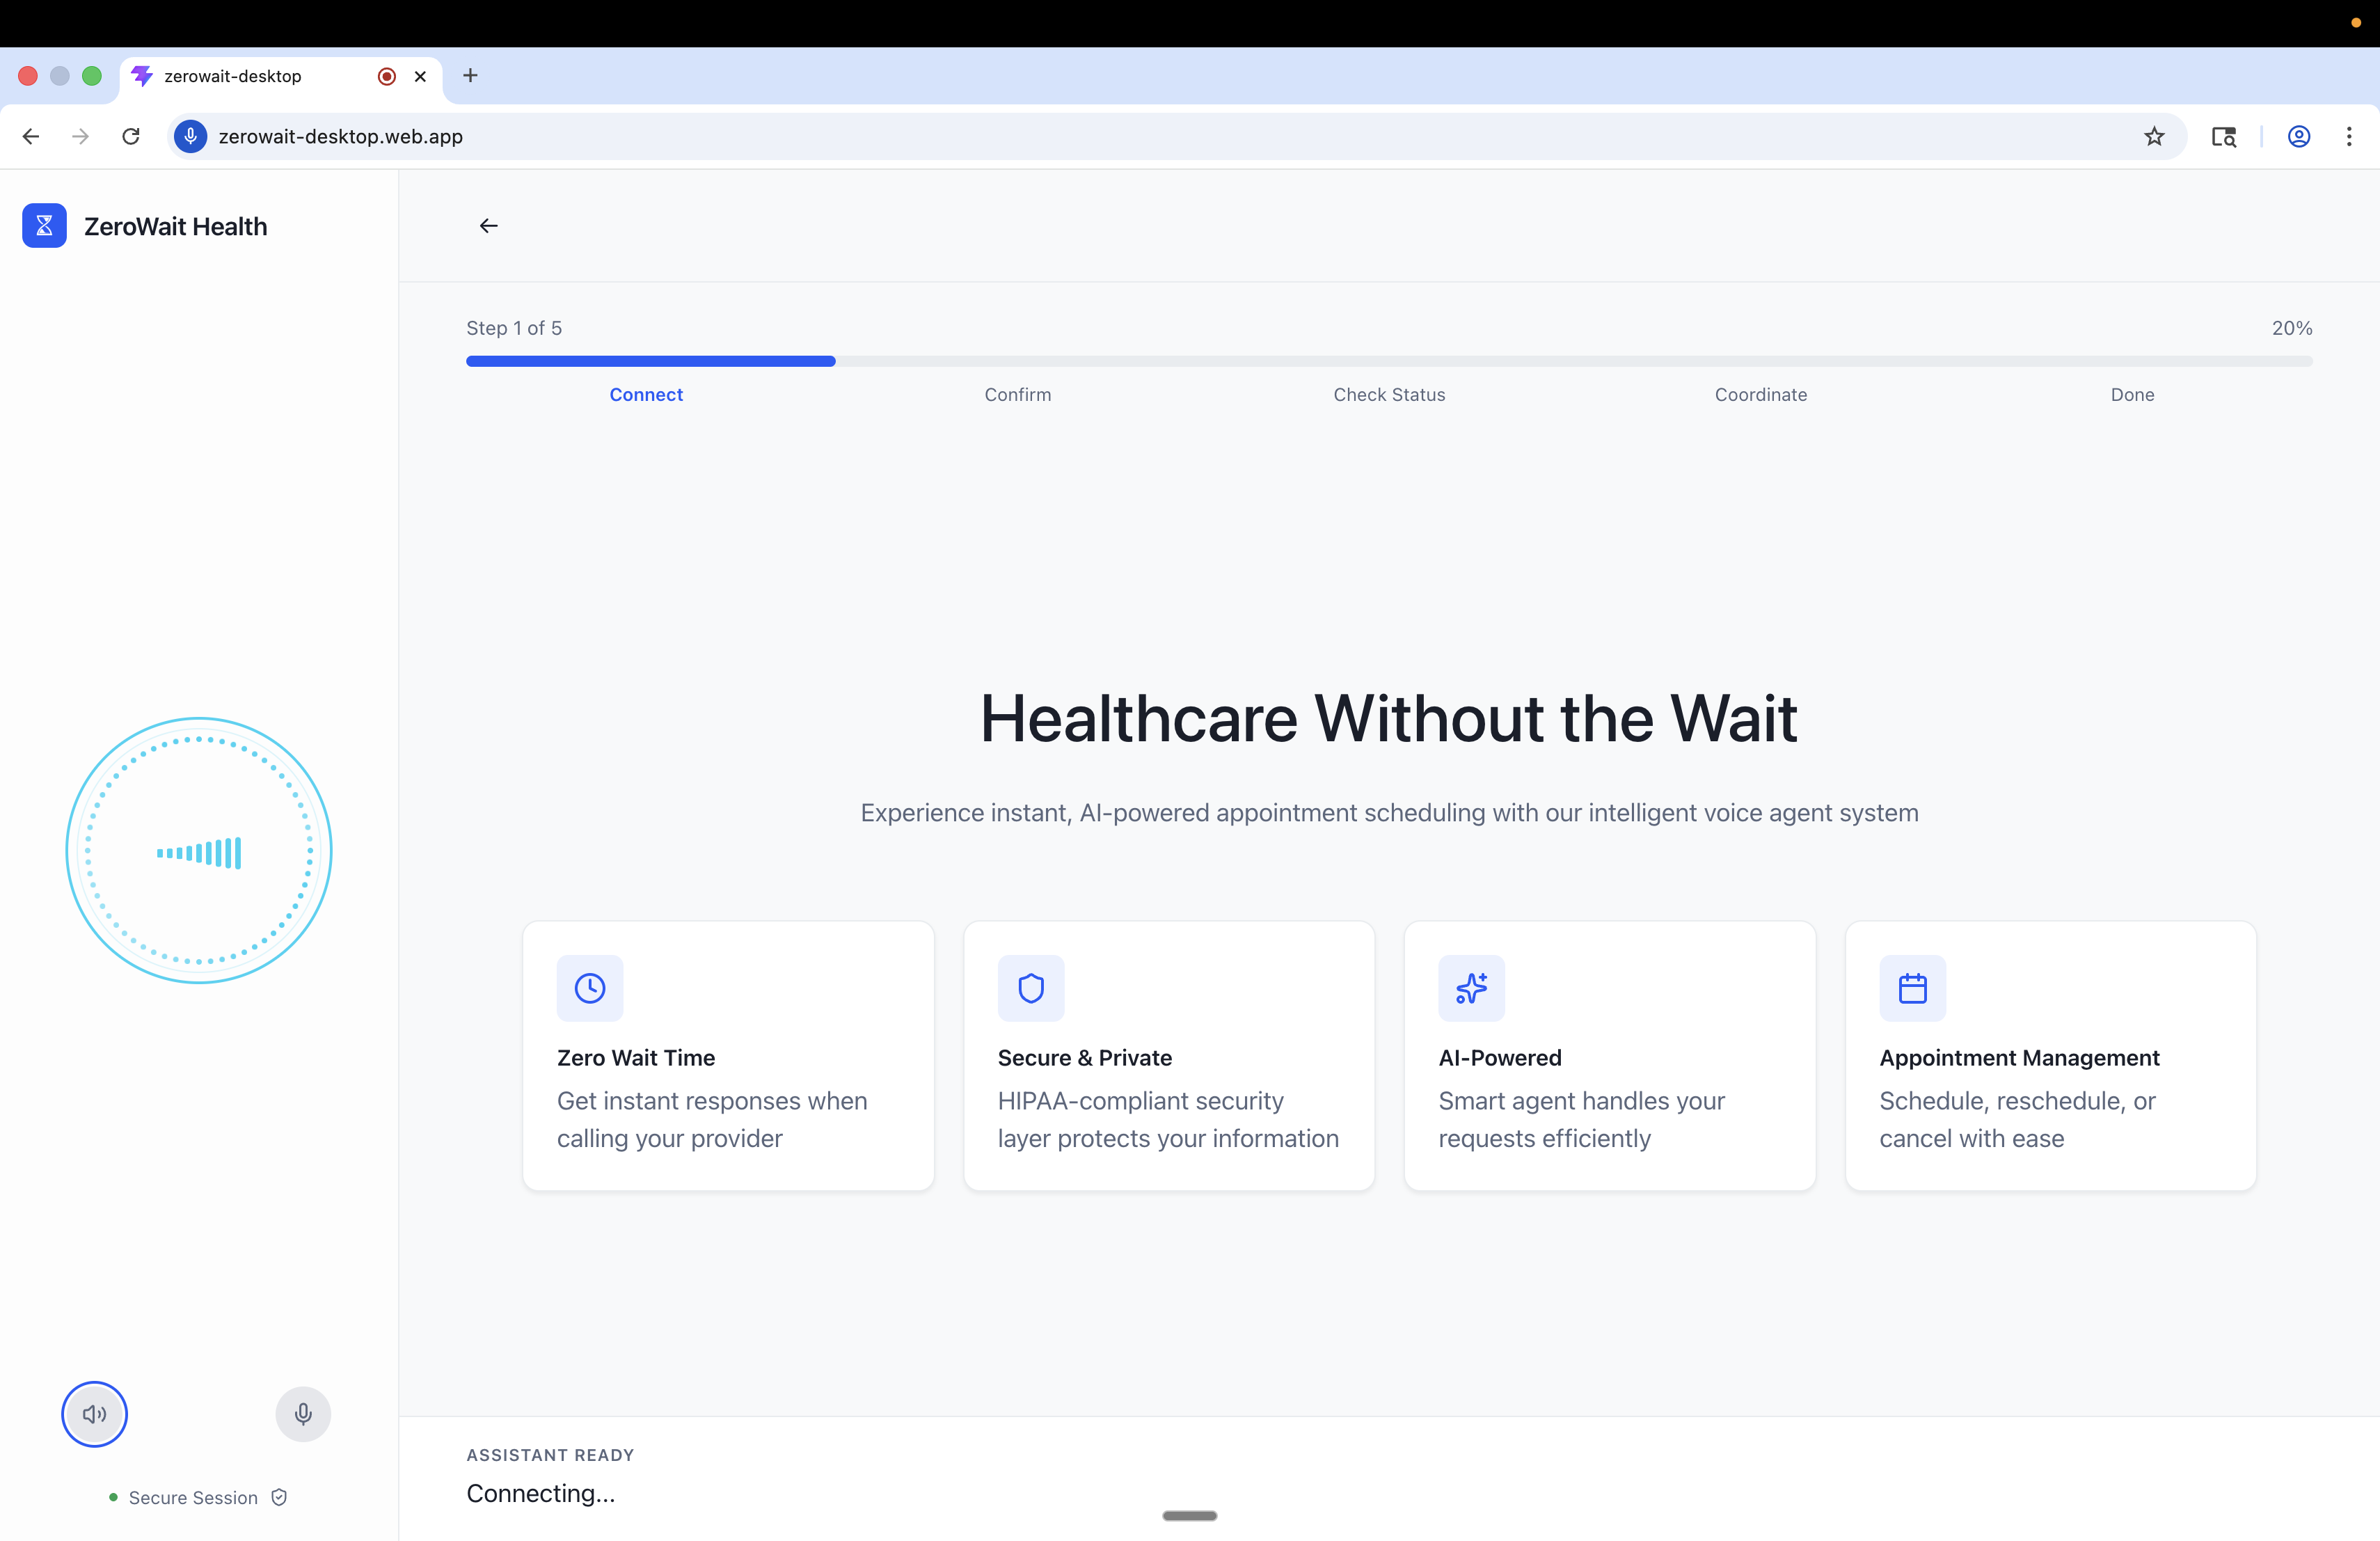Select the Connect step label
The height and width of the screenshot is (1541, 2380).
pyautogui.click(x=646, y=395)
